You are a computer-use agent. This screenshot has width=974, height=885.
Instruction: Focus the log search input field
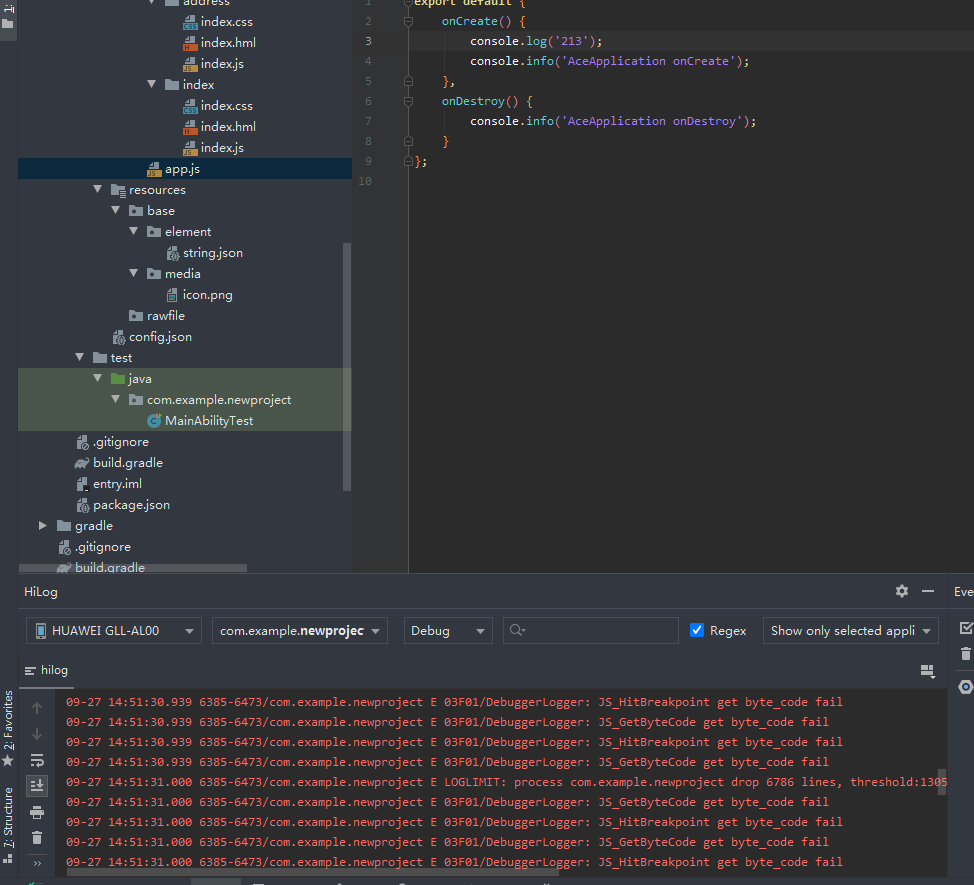click(x=590, y=630)
